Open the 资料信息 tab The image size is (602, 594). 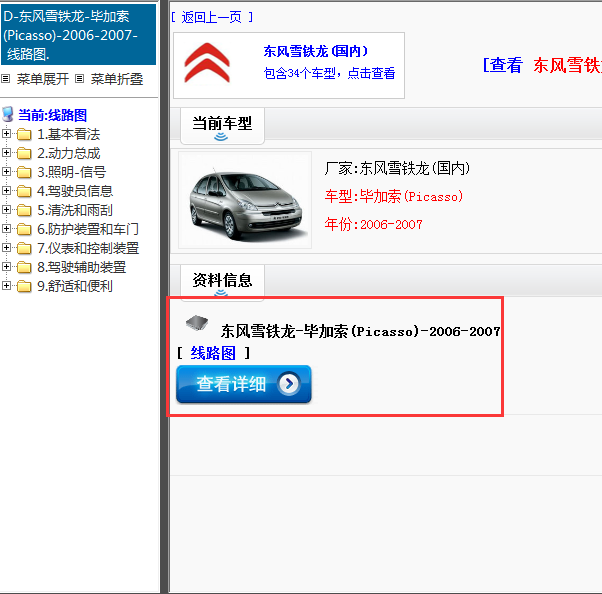point(222,281)
